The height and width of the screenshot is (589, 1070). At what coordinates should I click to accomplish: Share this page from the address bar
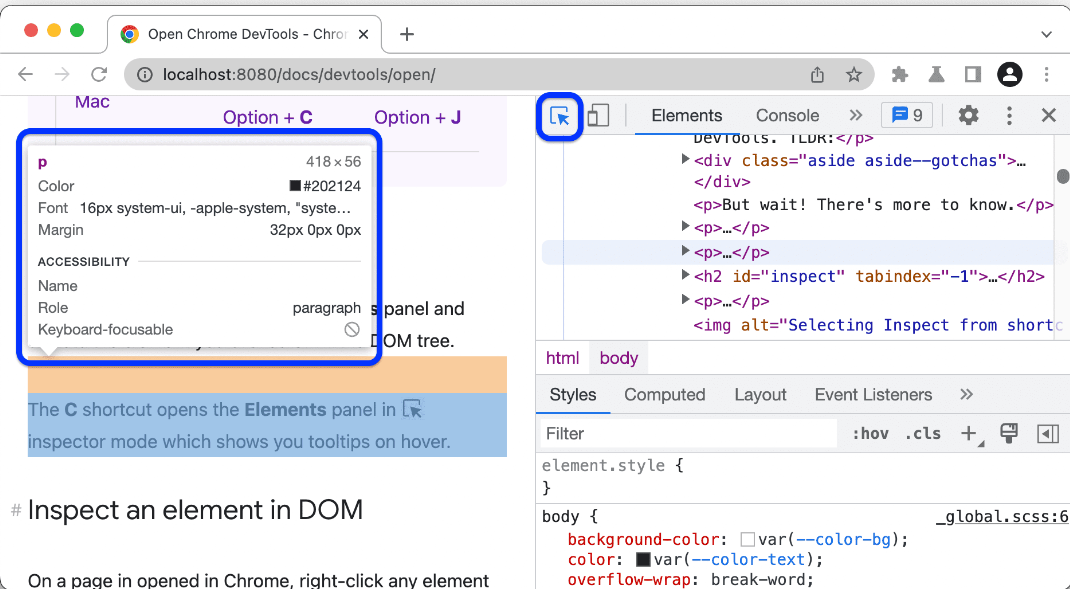[x=818, y=74]
